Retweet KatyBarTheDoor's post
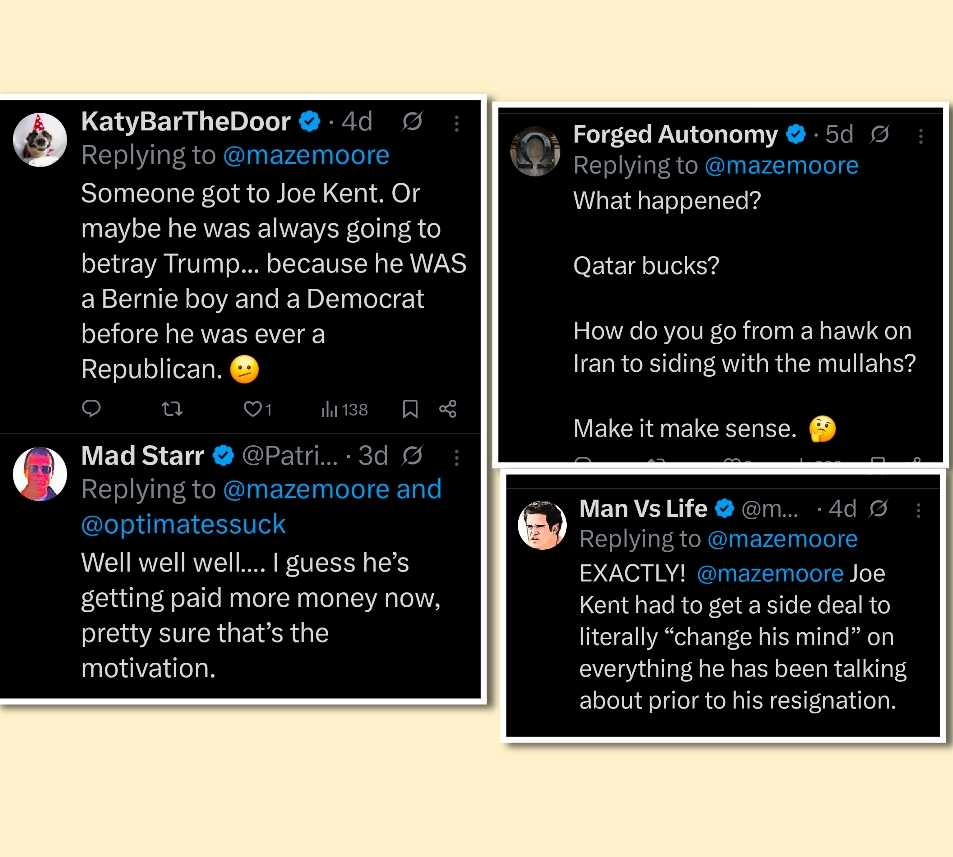 pyautogui.click(x=173, y=408)
